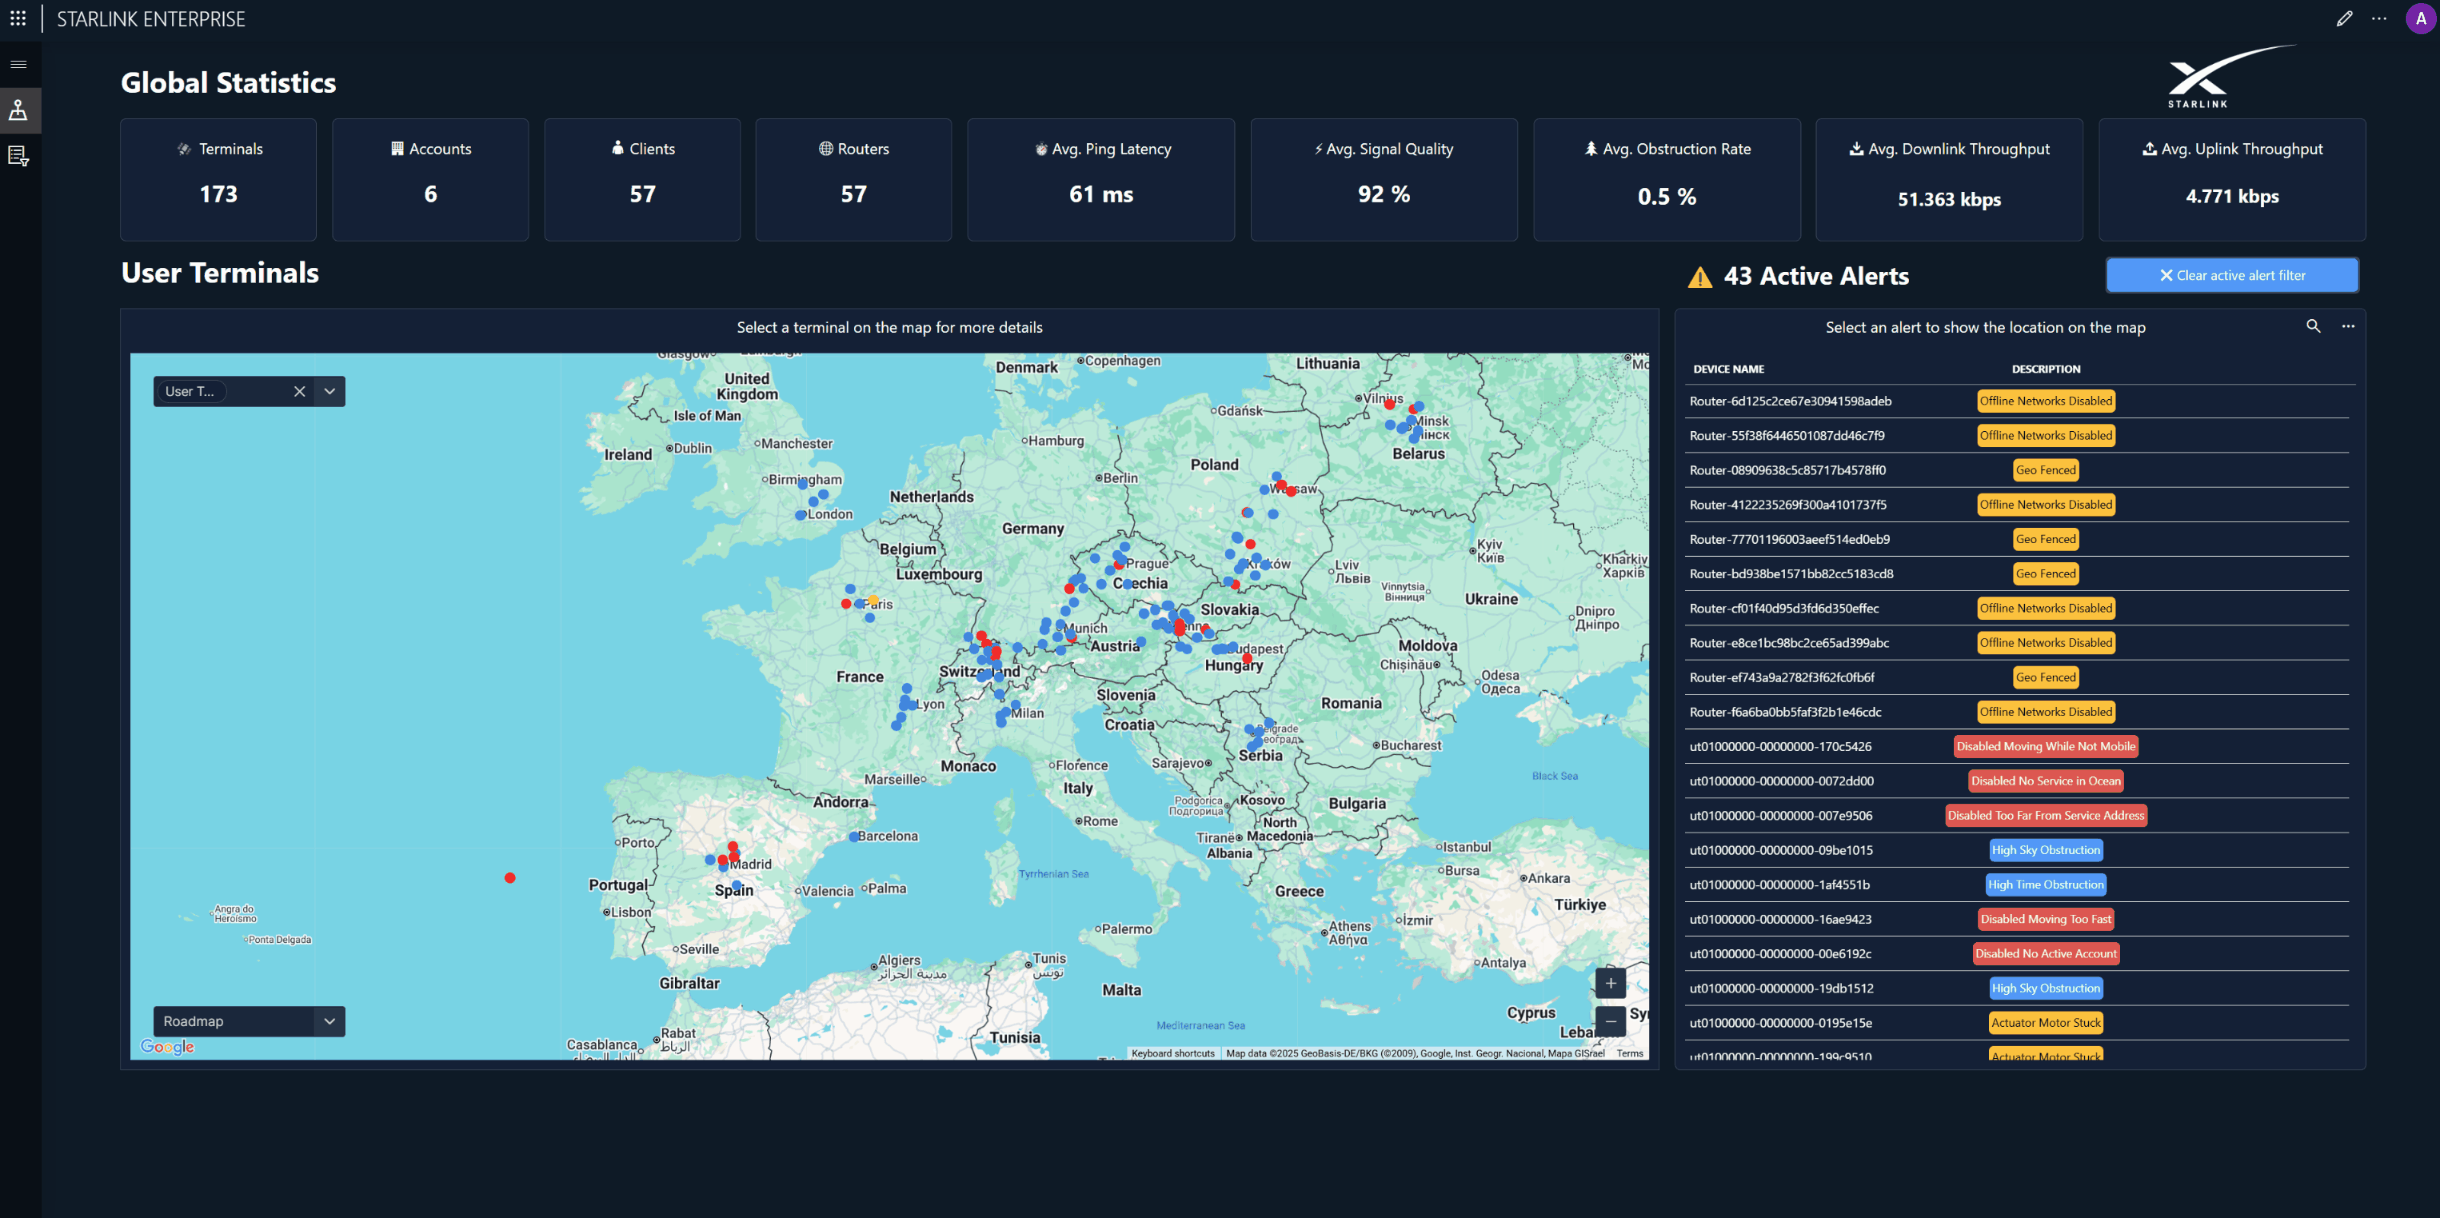Select alert Router-f6a6ba0bb5faf3f2b1e46cdc

(2019, 712)
